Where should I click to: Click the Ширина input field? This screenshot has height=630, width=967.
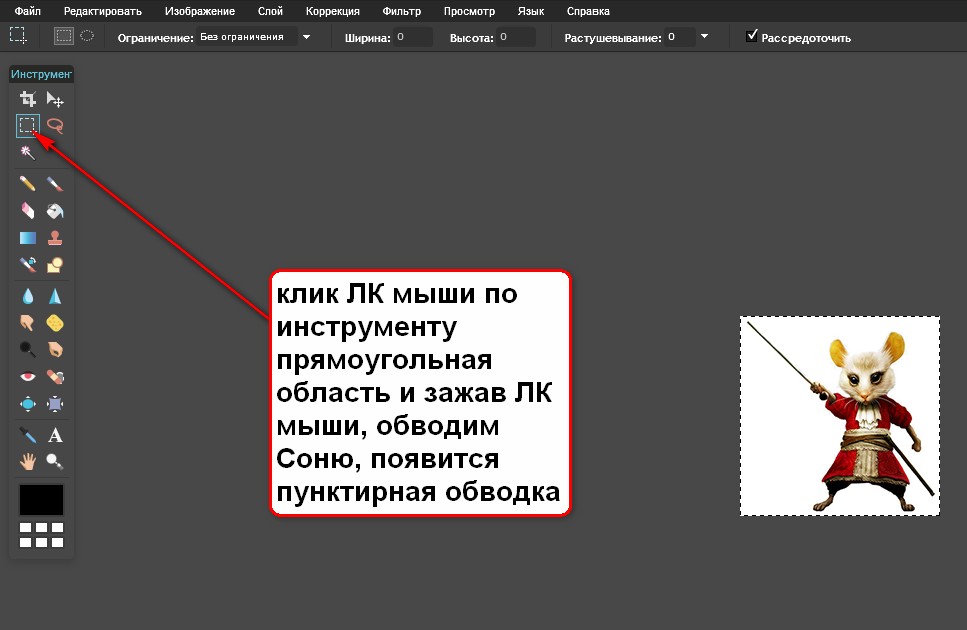[x=412, y=37]
